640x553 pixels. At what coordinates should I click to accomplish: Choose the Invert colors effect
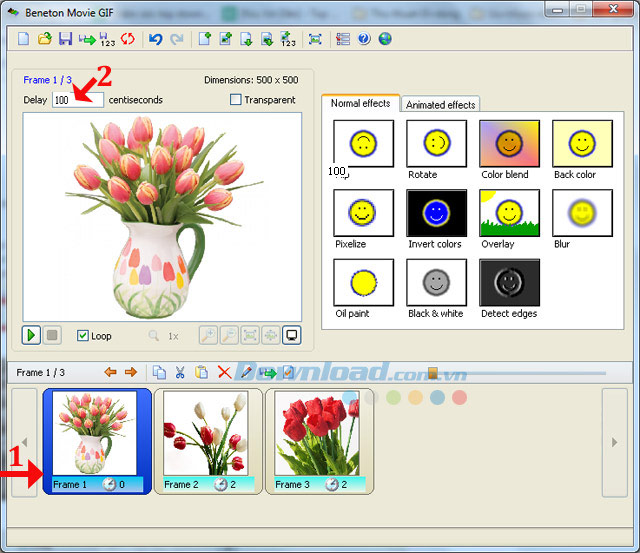tap(435, 213)
